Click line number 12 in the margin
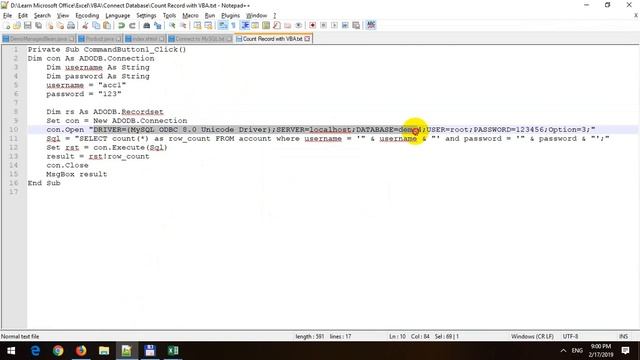640x360 pixels. [13, 147]
